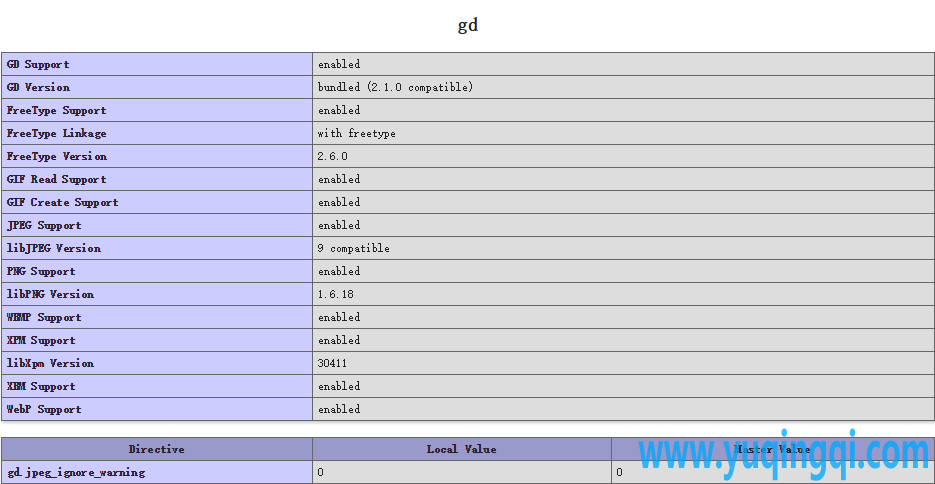The image size is (935, 484).
Task: Select the "GD Version" label cell
Action: pos(157,87)
